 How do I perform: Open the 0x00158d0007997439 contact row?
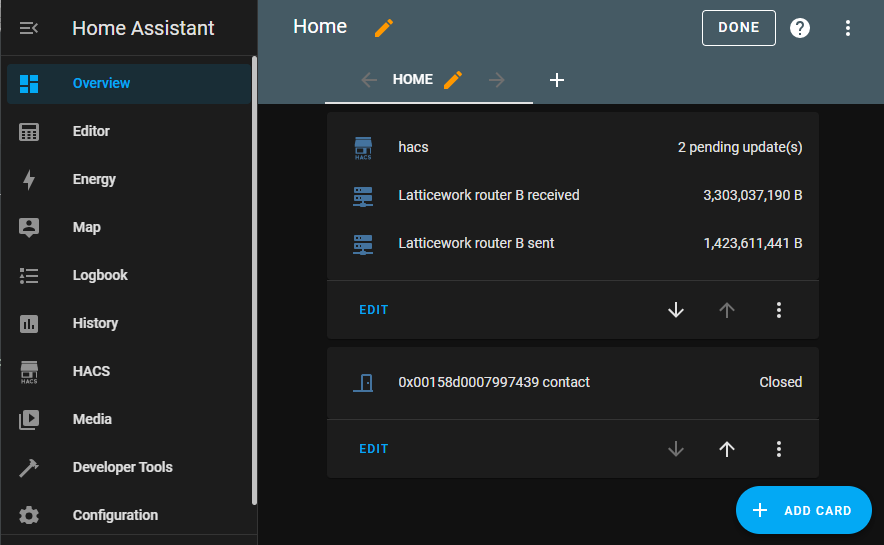(x=573, y=382)
